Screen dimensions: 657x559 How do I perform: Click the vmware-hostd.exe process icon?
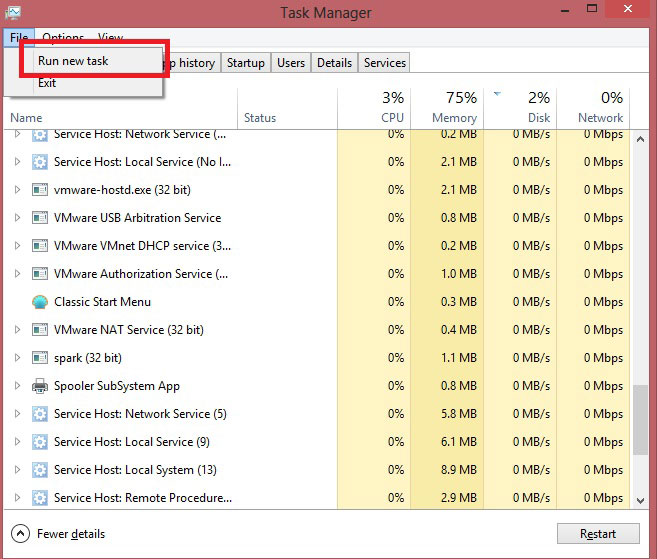40,190
